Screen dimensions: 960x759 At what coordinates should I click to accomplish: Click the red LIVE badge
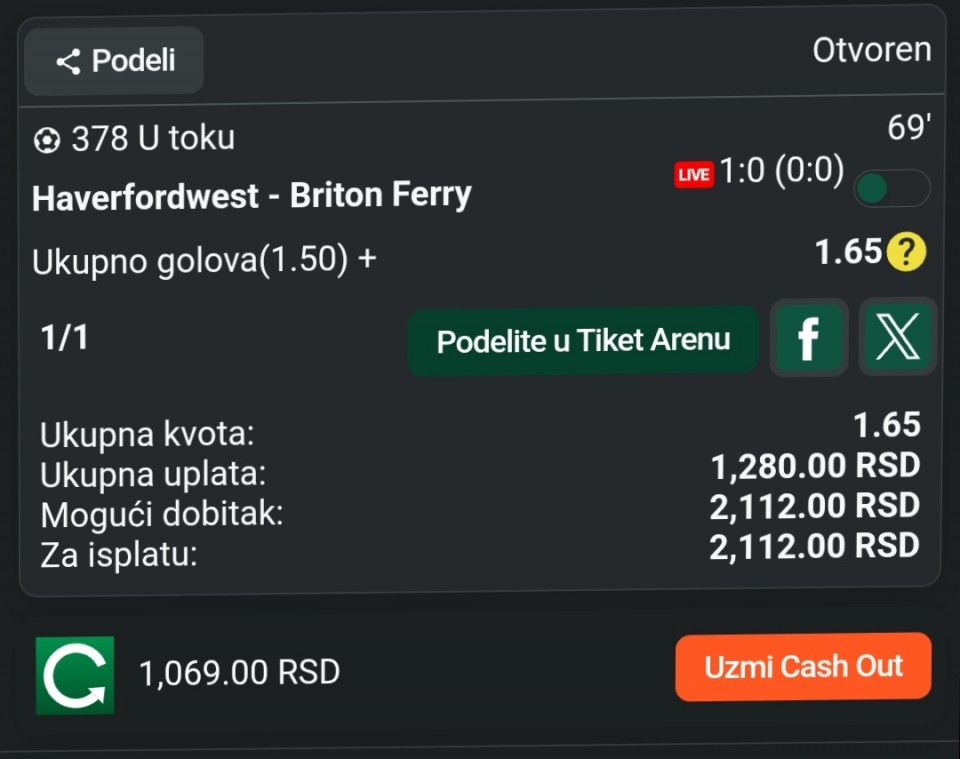tap(693, 175)
